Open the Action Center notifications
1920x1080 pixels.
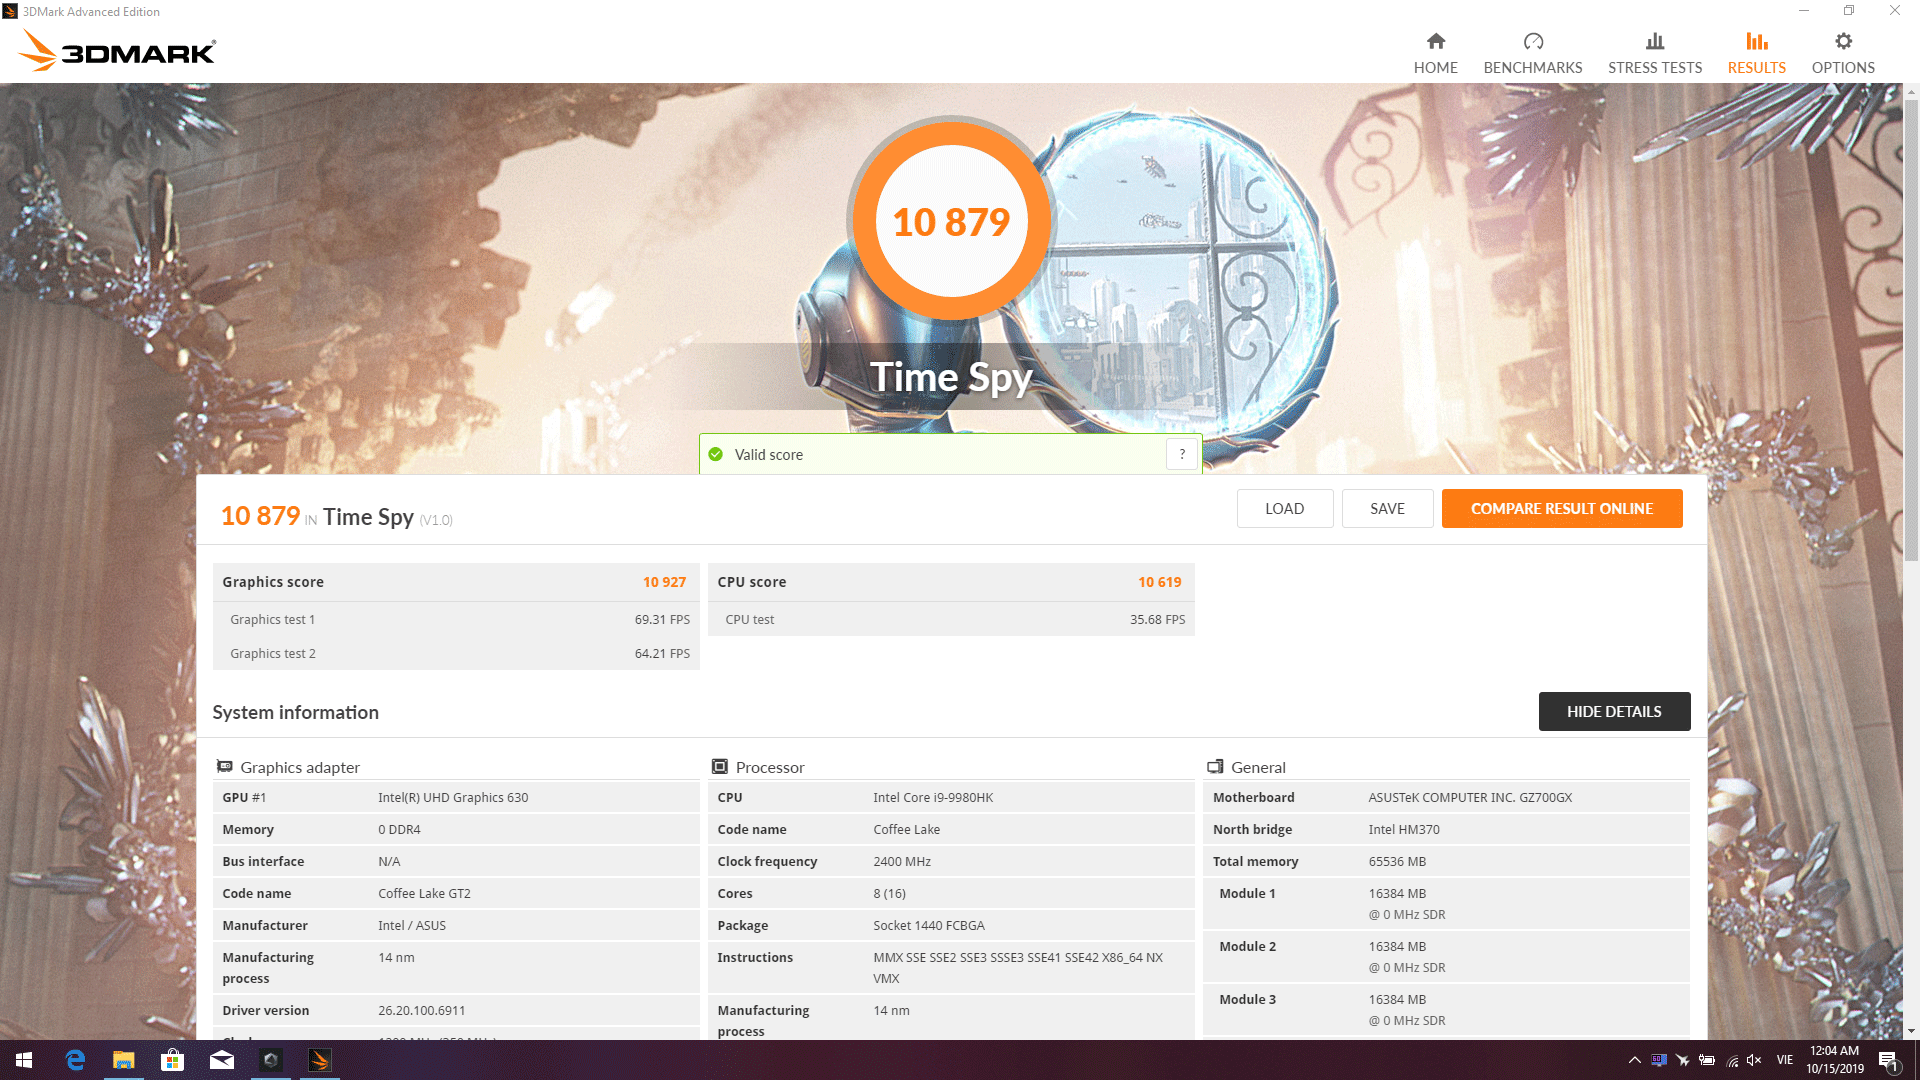(1889, 1060)
